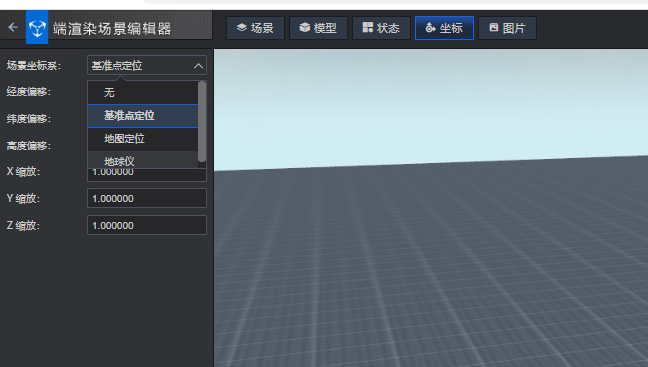Click the 经度偏移 label

29,92
